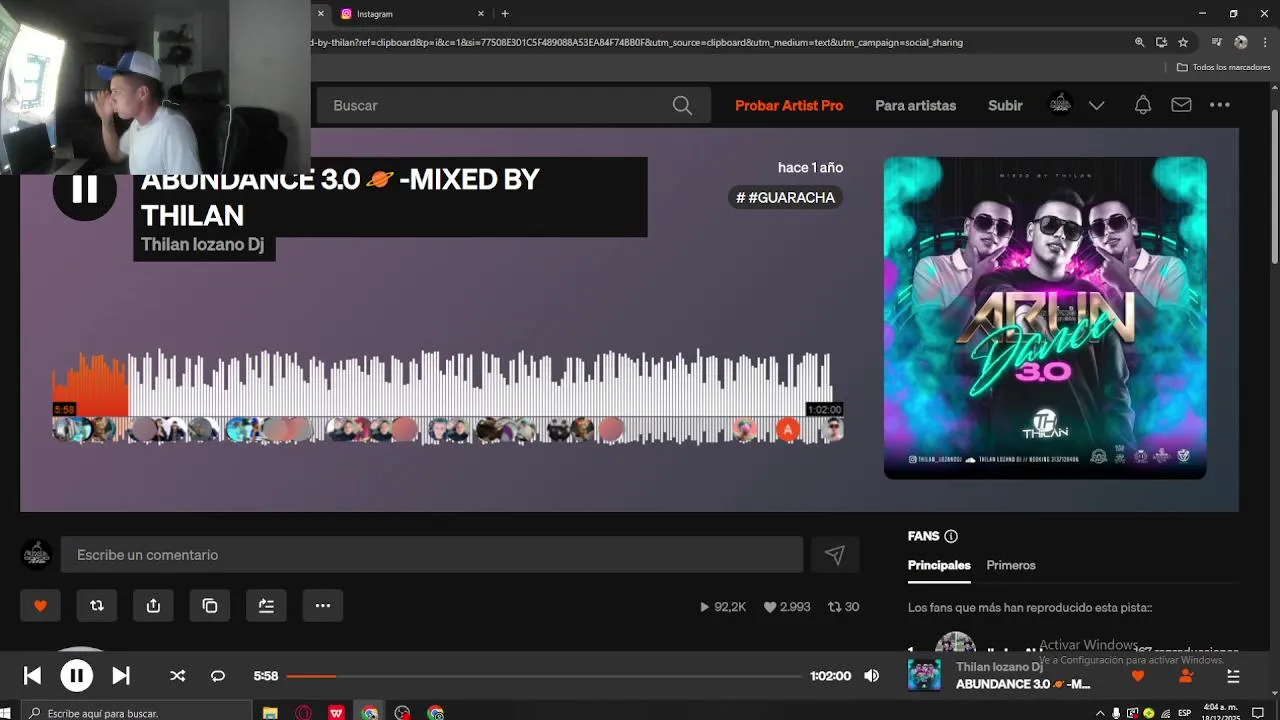This screenshot has height=720, width=1280.
Task: Switch to Principales fans tab
Action: (x=939, y=565)
